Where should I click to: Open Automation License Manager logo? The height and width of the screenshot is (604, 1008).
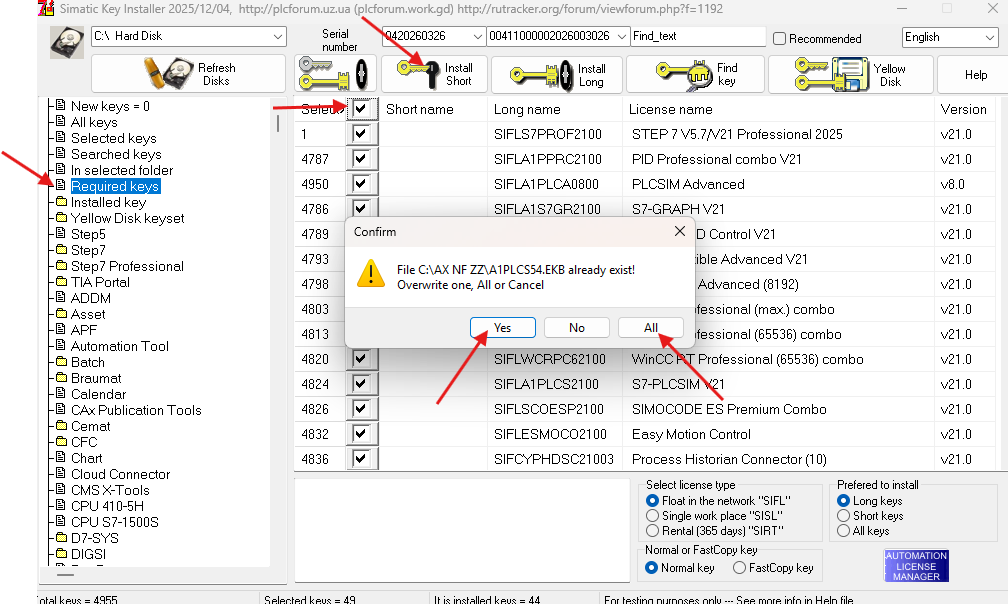click(916, 566)
